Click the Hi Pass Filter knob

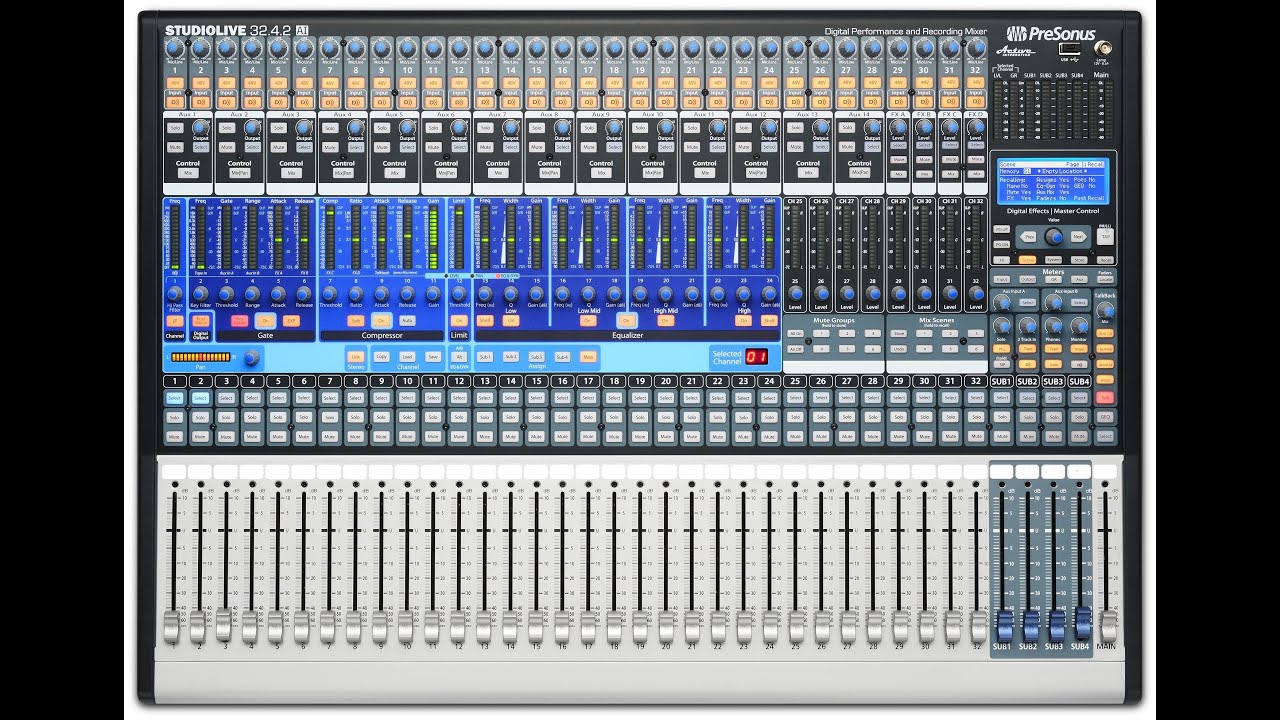click(x=175, y=294)
